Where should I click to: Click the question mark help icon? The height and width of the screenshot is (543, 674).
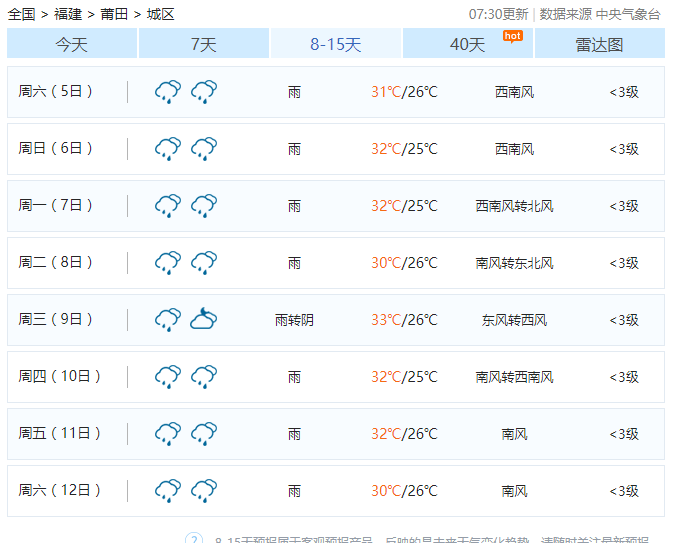click(194, 538)
